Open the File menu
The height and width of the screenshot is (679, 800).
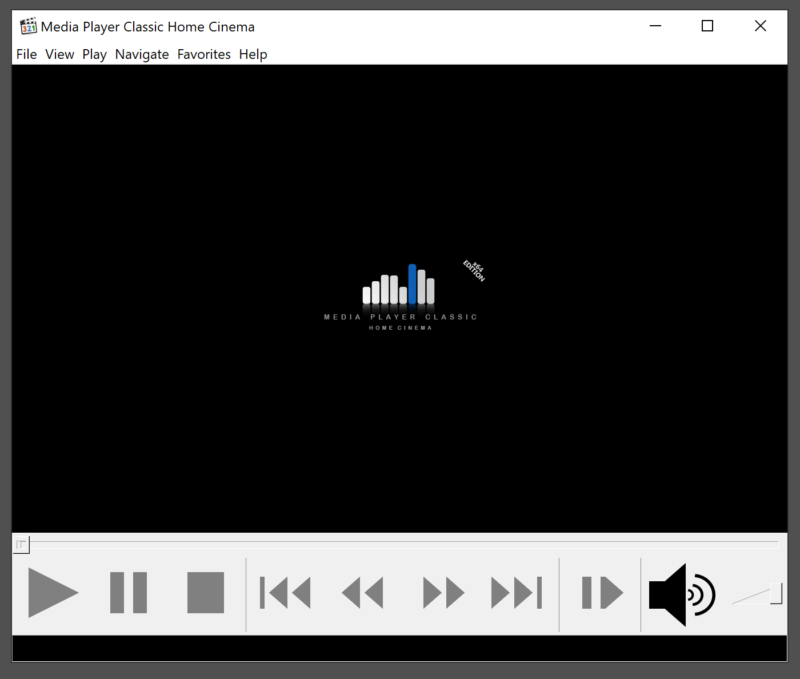pos(26,54)
